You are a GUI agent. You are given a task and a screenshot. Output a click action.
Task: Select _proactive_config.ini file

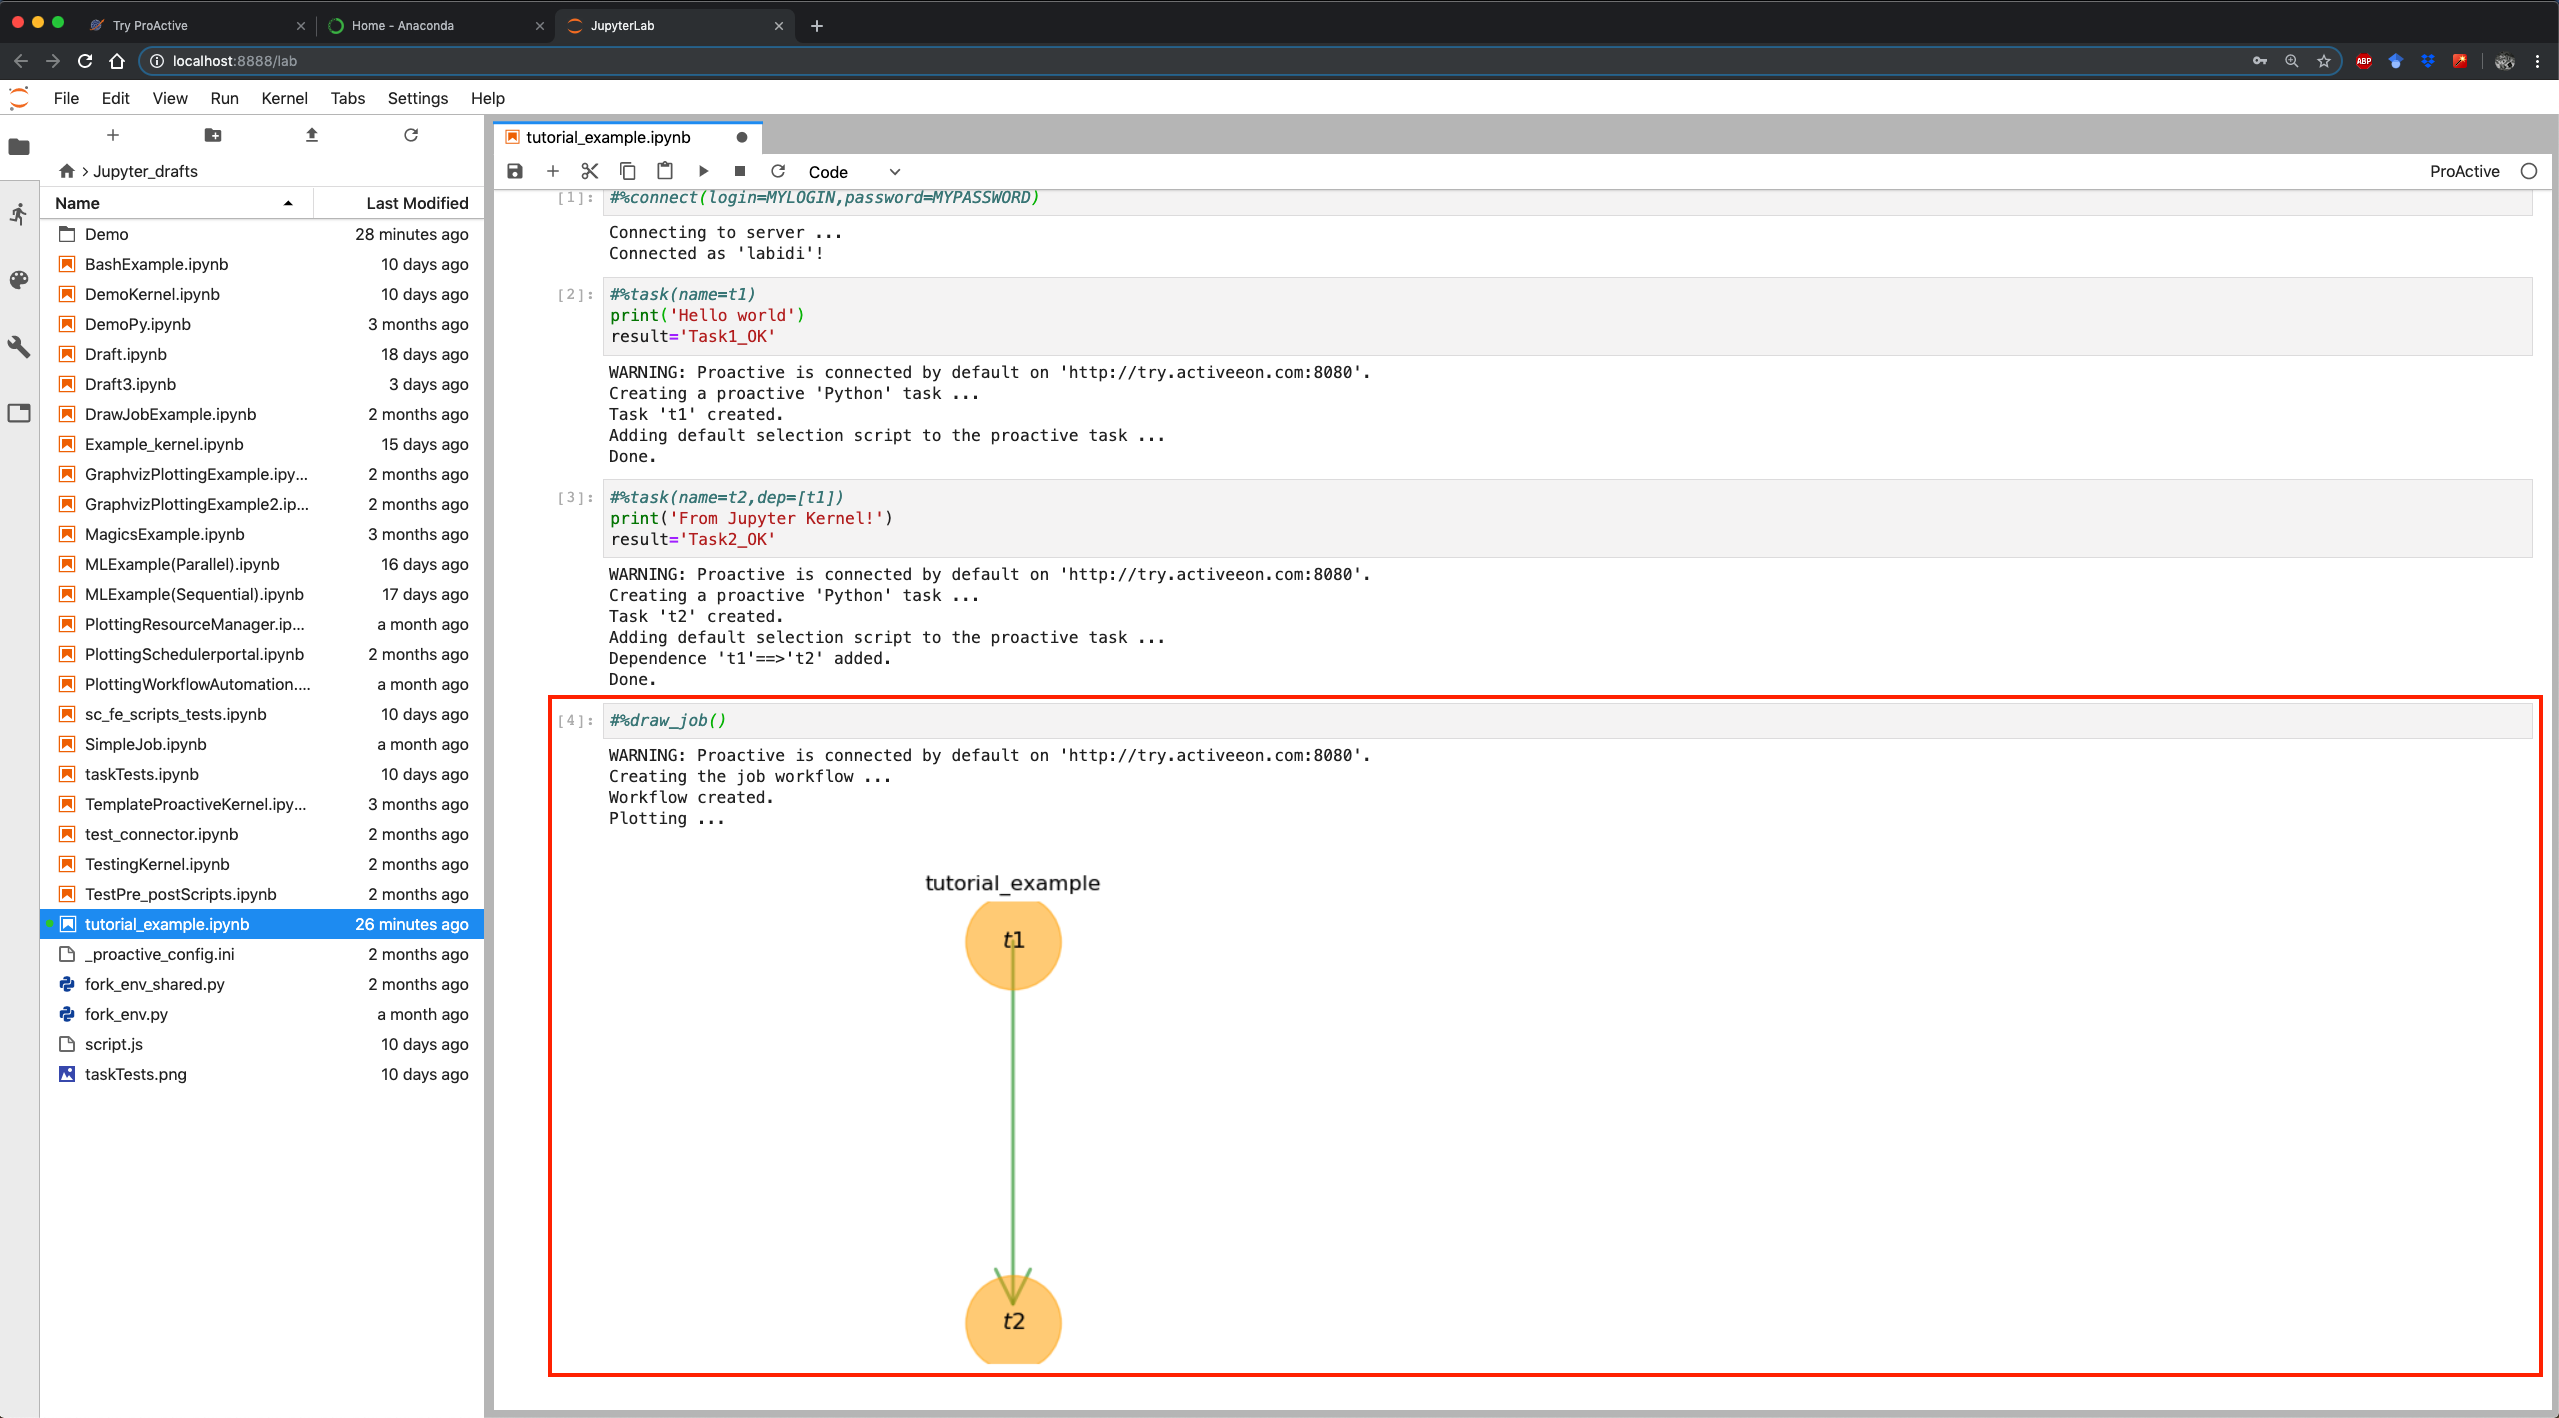click(x=262, y=954)
